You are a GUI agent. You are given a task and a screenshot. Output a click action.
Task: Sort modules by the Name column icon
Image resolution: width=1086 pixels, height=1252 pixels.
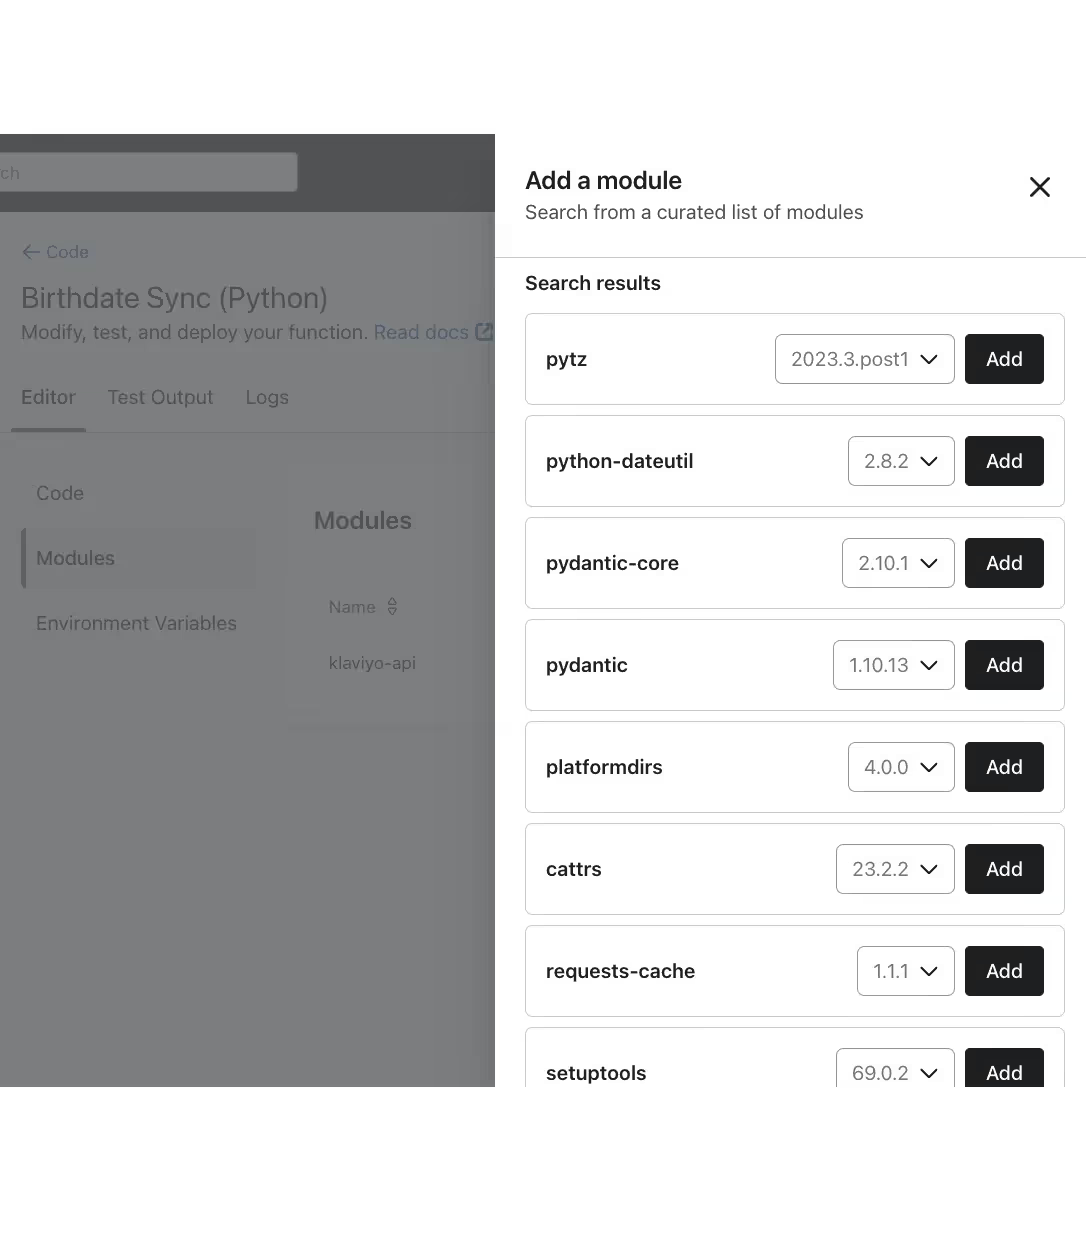[x=392, y=607]
